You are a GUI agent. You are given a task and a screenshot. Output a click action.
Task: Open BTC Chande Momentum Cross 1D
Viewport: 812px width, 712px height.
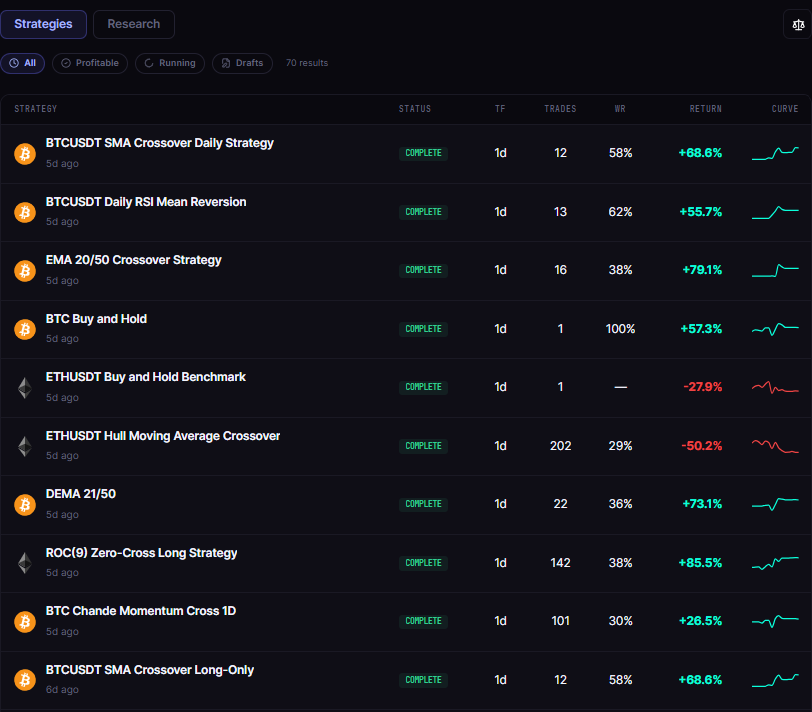coord(141,611)
